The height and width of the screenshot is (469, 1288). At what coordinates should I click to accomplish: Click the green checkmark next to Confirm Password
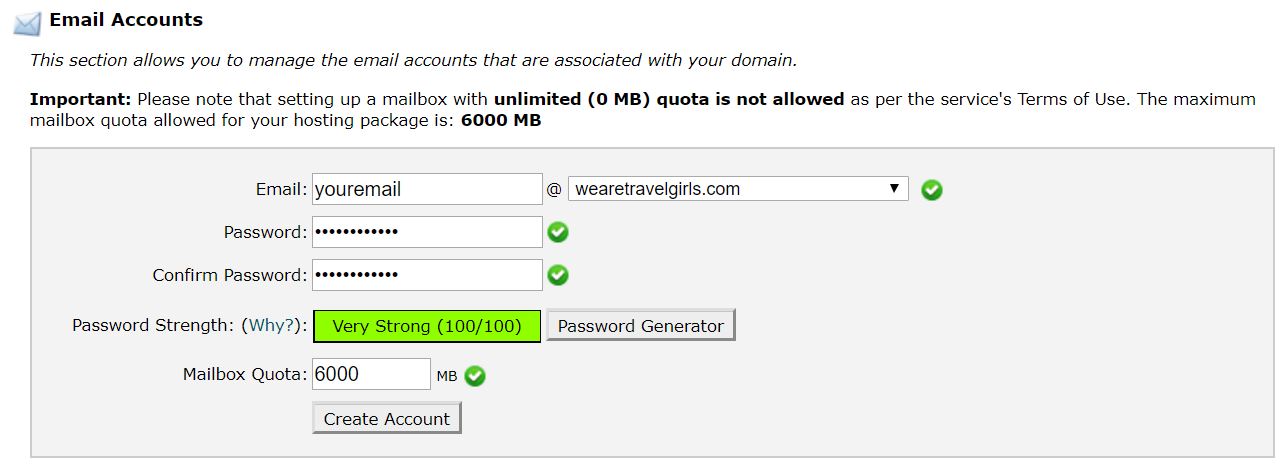pyautogui.click(x=558, y=275)
